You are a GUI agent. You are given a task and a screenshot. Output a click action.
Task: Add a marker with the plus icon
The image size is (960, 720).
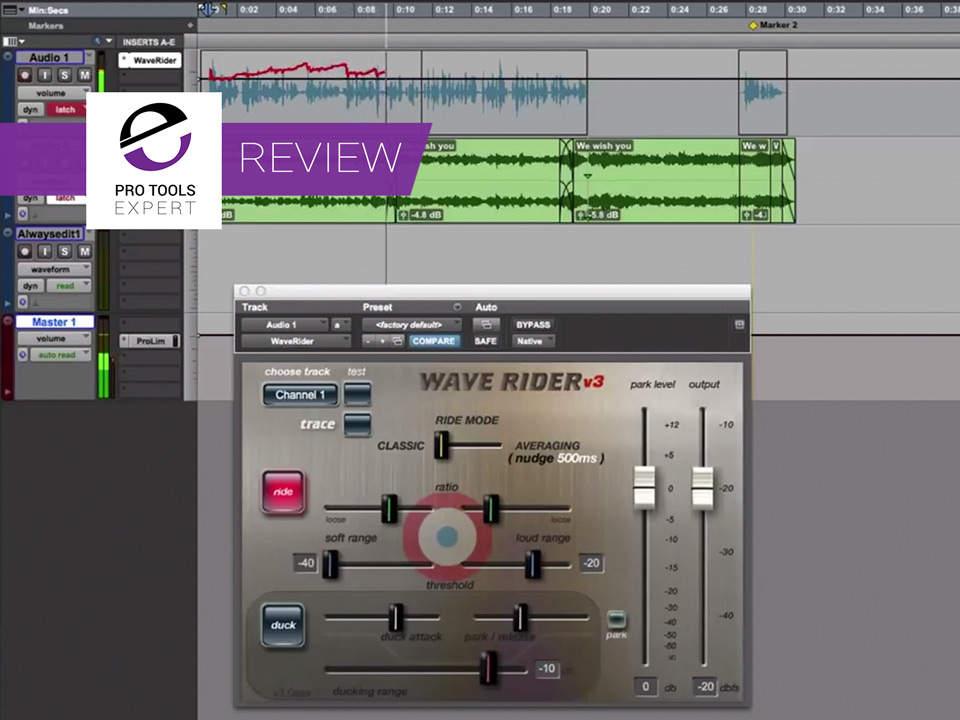(x=190, y=25)
